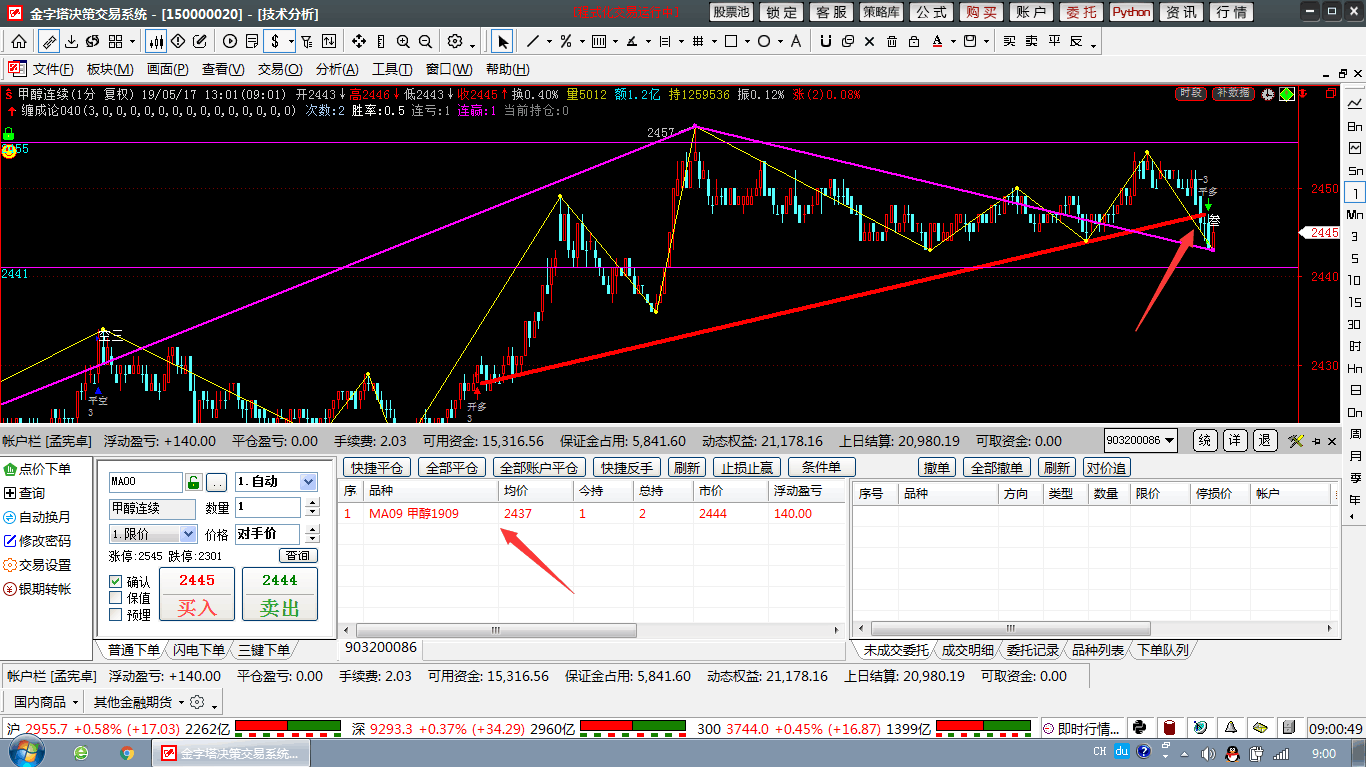Toggle the 确认 confirm checkbox

tap(116, 581)
